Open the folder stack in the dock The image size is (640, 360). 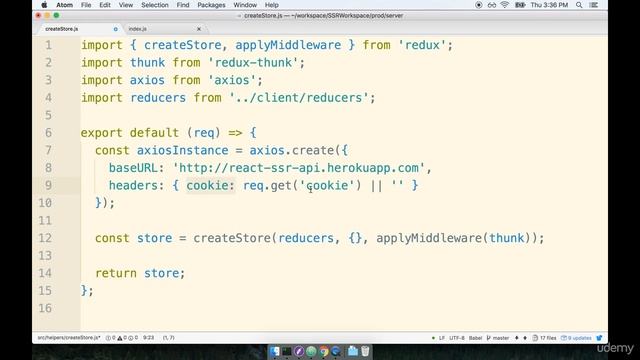pos(353,351)
